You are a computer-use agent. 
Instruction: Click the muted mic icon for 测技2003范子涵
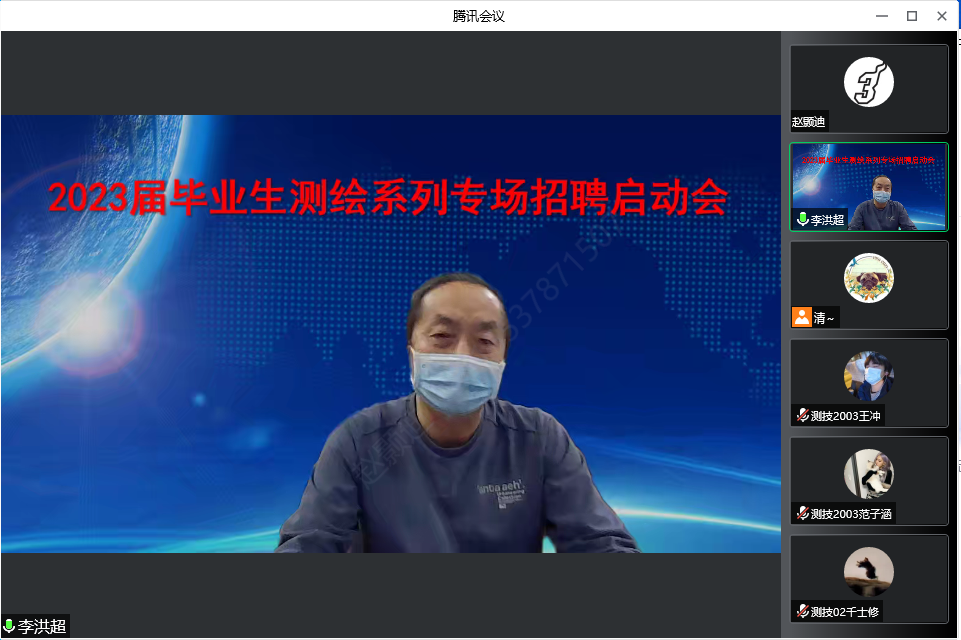pyautogui.click(x=801, y=514)
